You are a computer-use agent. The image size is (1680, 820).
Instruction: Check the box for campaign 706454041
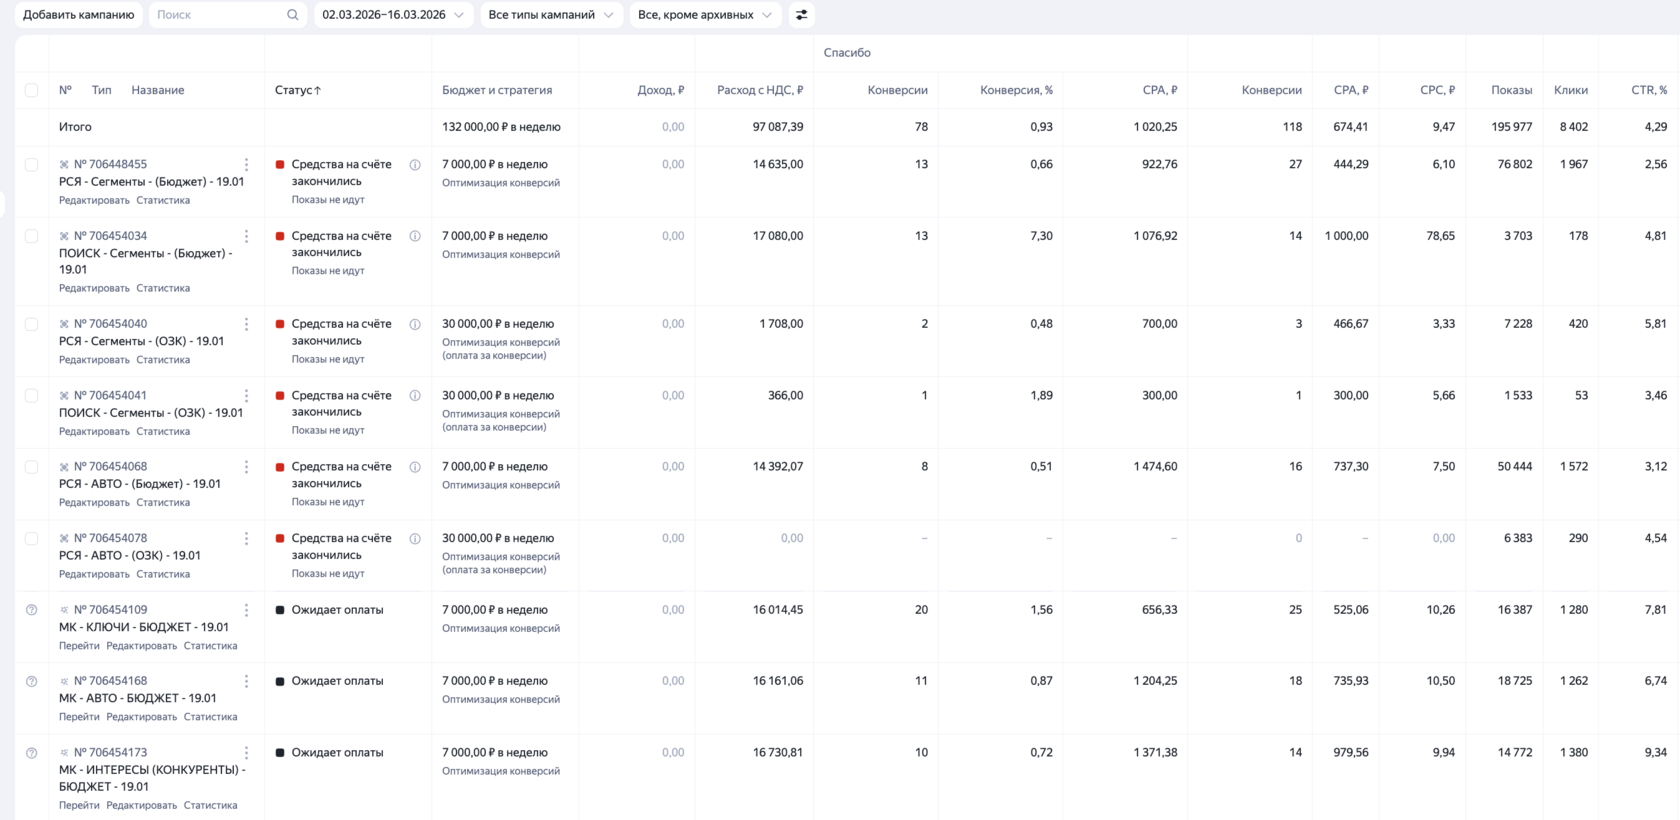31,396
